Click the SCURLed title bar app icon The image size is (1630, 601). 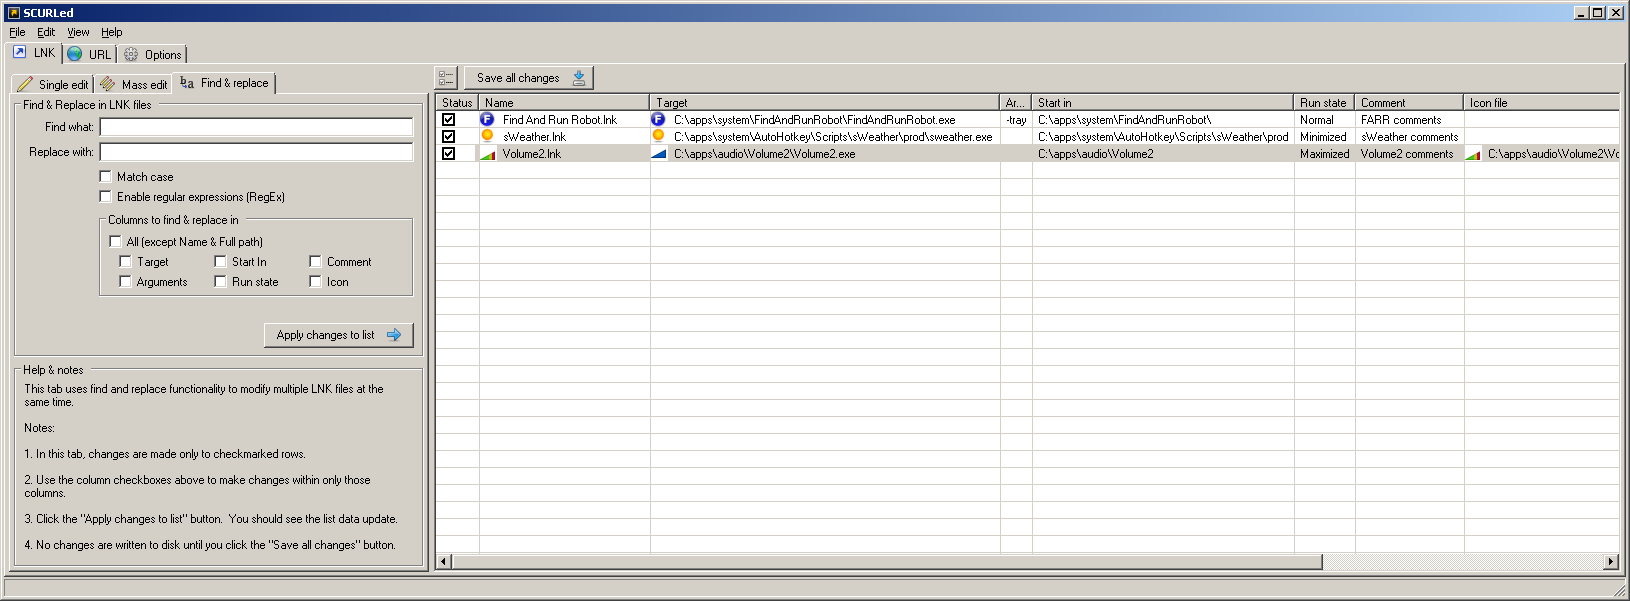pyautogui.click(x=13, y=12)
